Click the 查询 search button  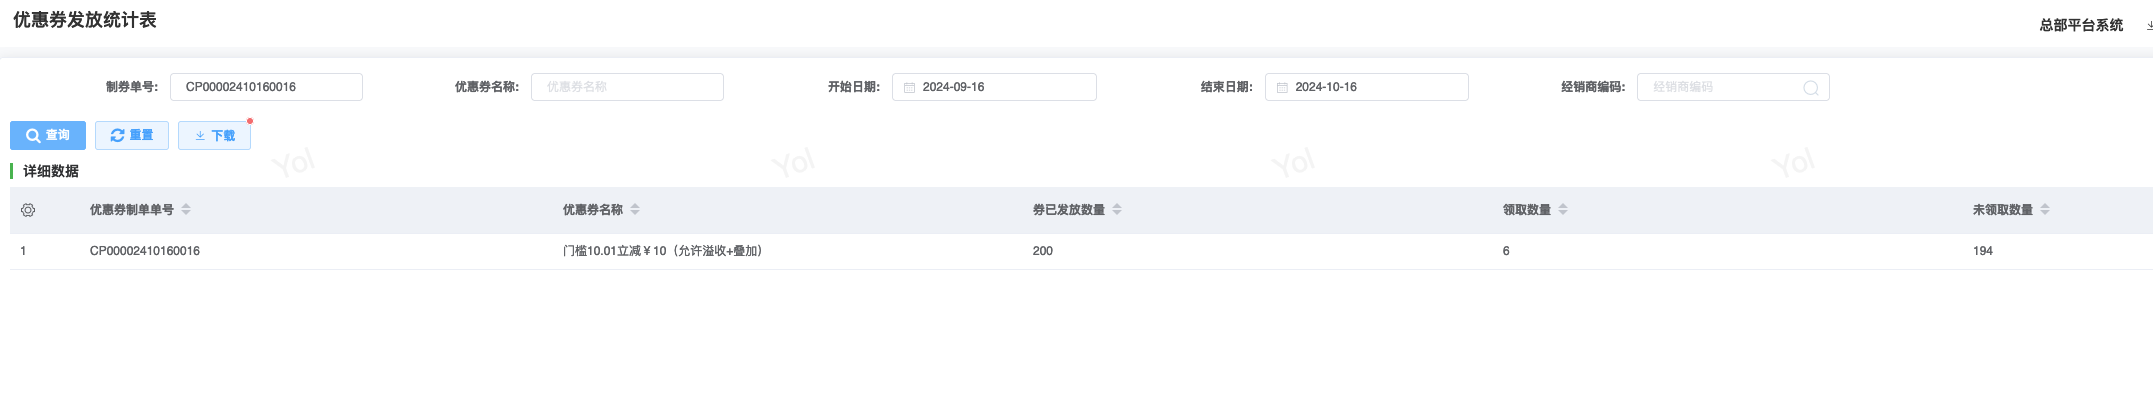pyautogui.click(x=48, y=136)
